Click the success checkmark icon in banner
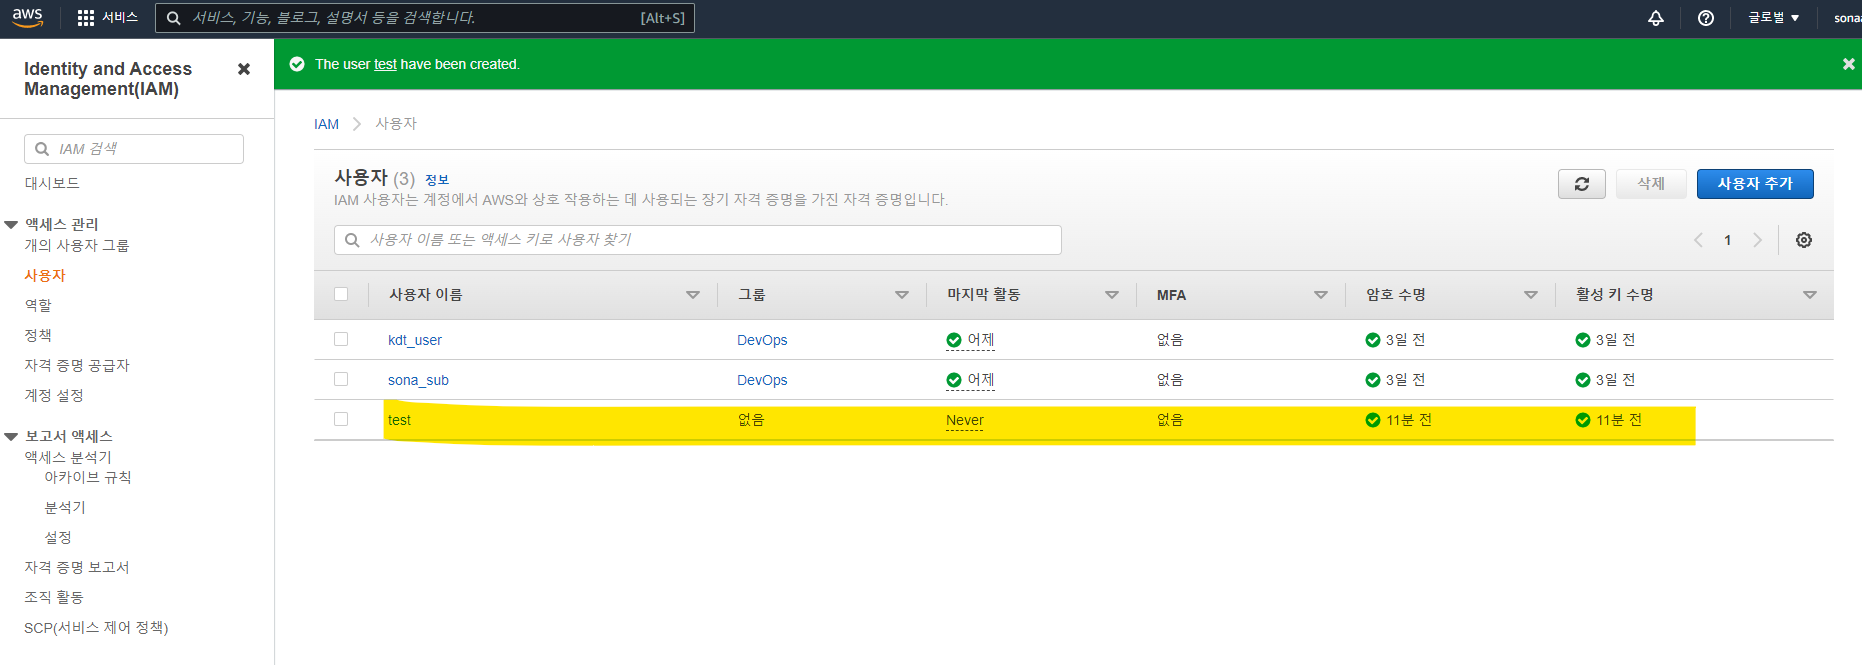 pos(297,64)
